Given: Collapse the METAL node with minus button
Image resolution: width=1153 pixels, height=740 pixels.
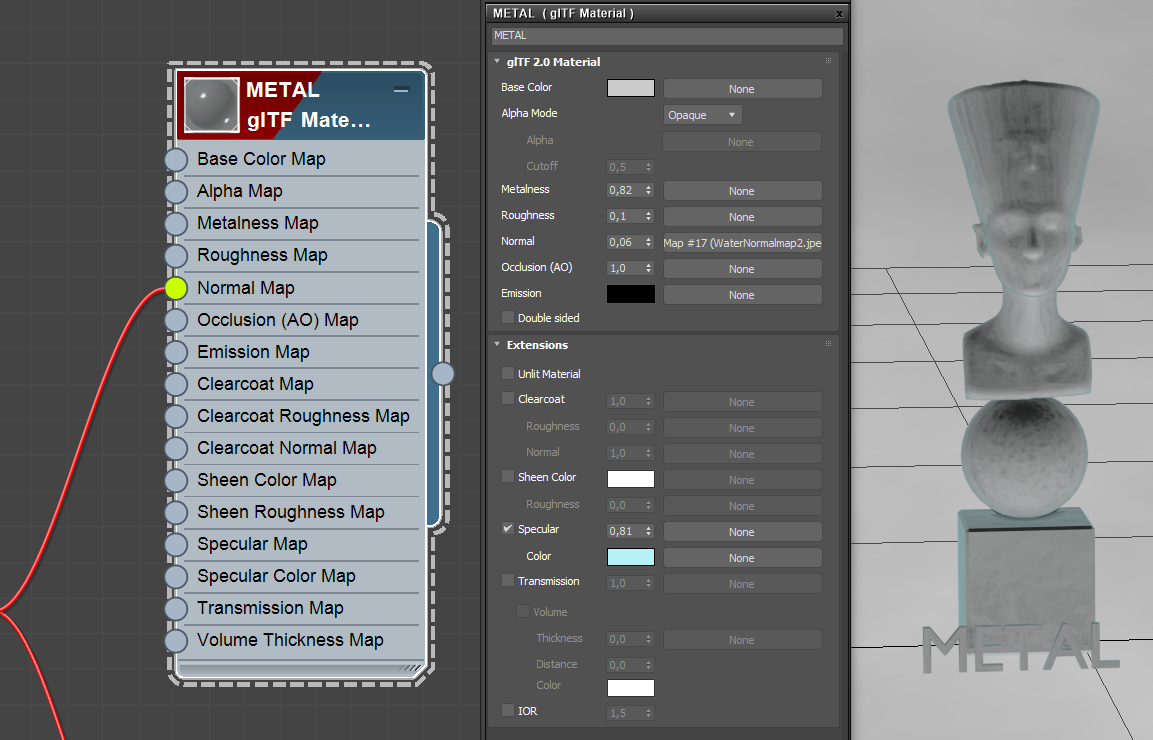Looking at the screenshot, I should pyautogui.click(x=401, y=90).
